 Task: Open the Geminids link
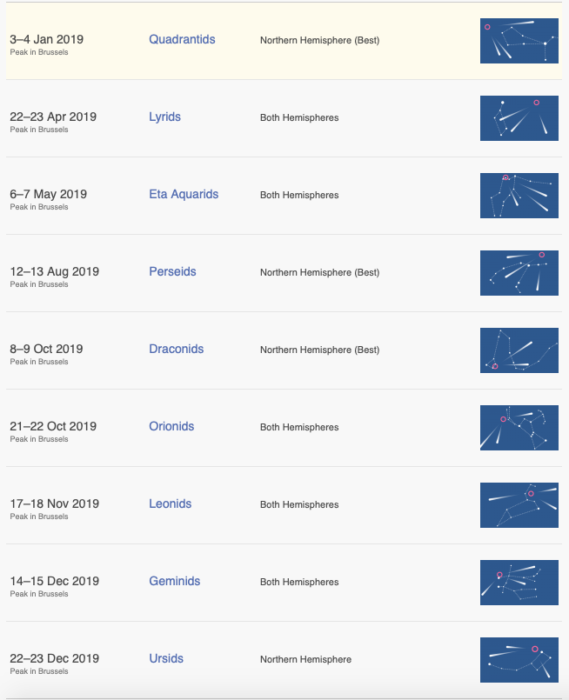pos(174,581)
